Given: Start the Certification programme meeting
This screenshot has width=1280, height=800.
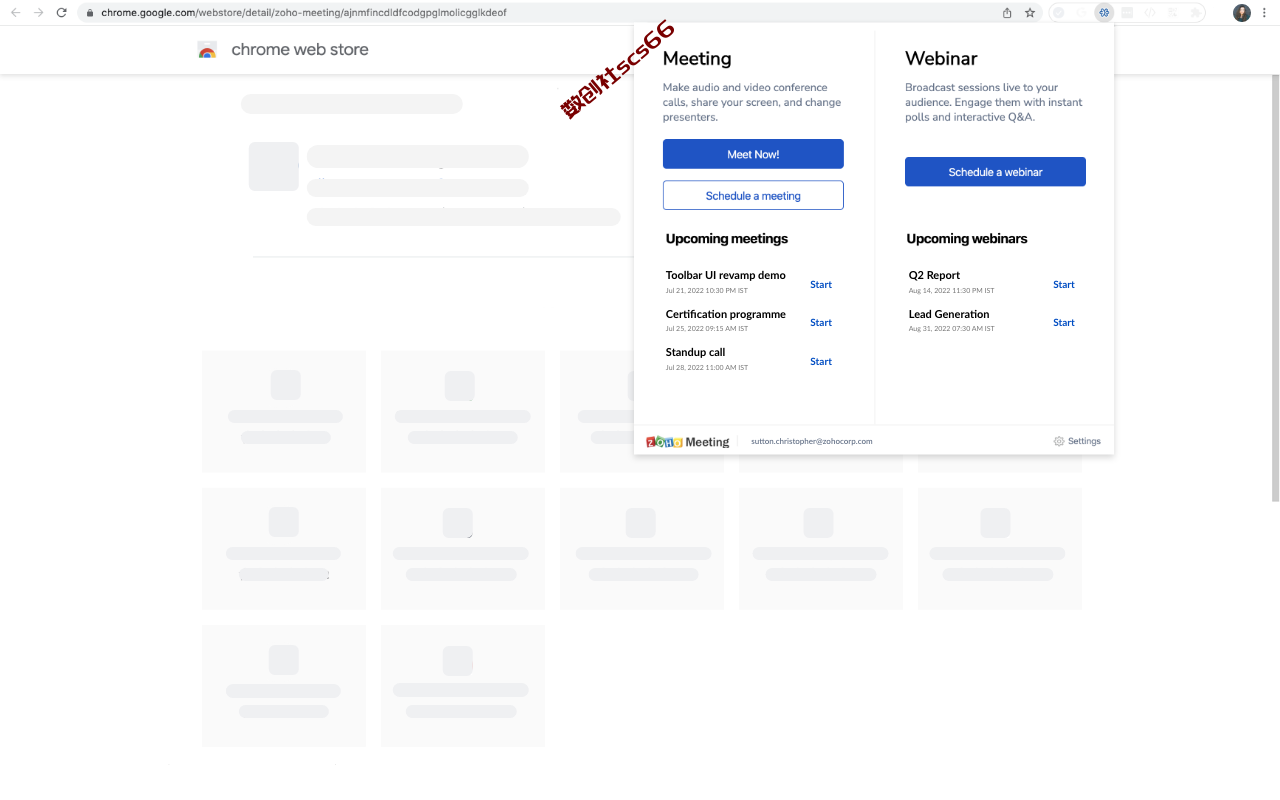Looking at the screenshot, I should tap(821, 323).
